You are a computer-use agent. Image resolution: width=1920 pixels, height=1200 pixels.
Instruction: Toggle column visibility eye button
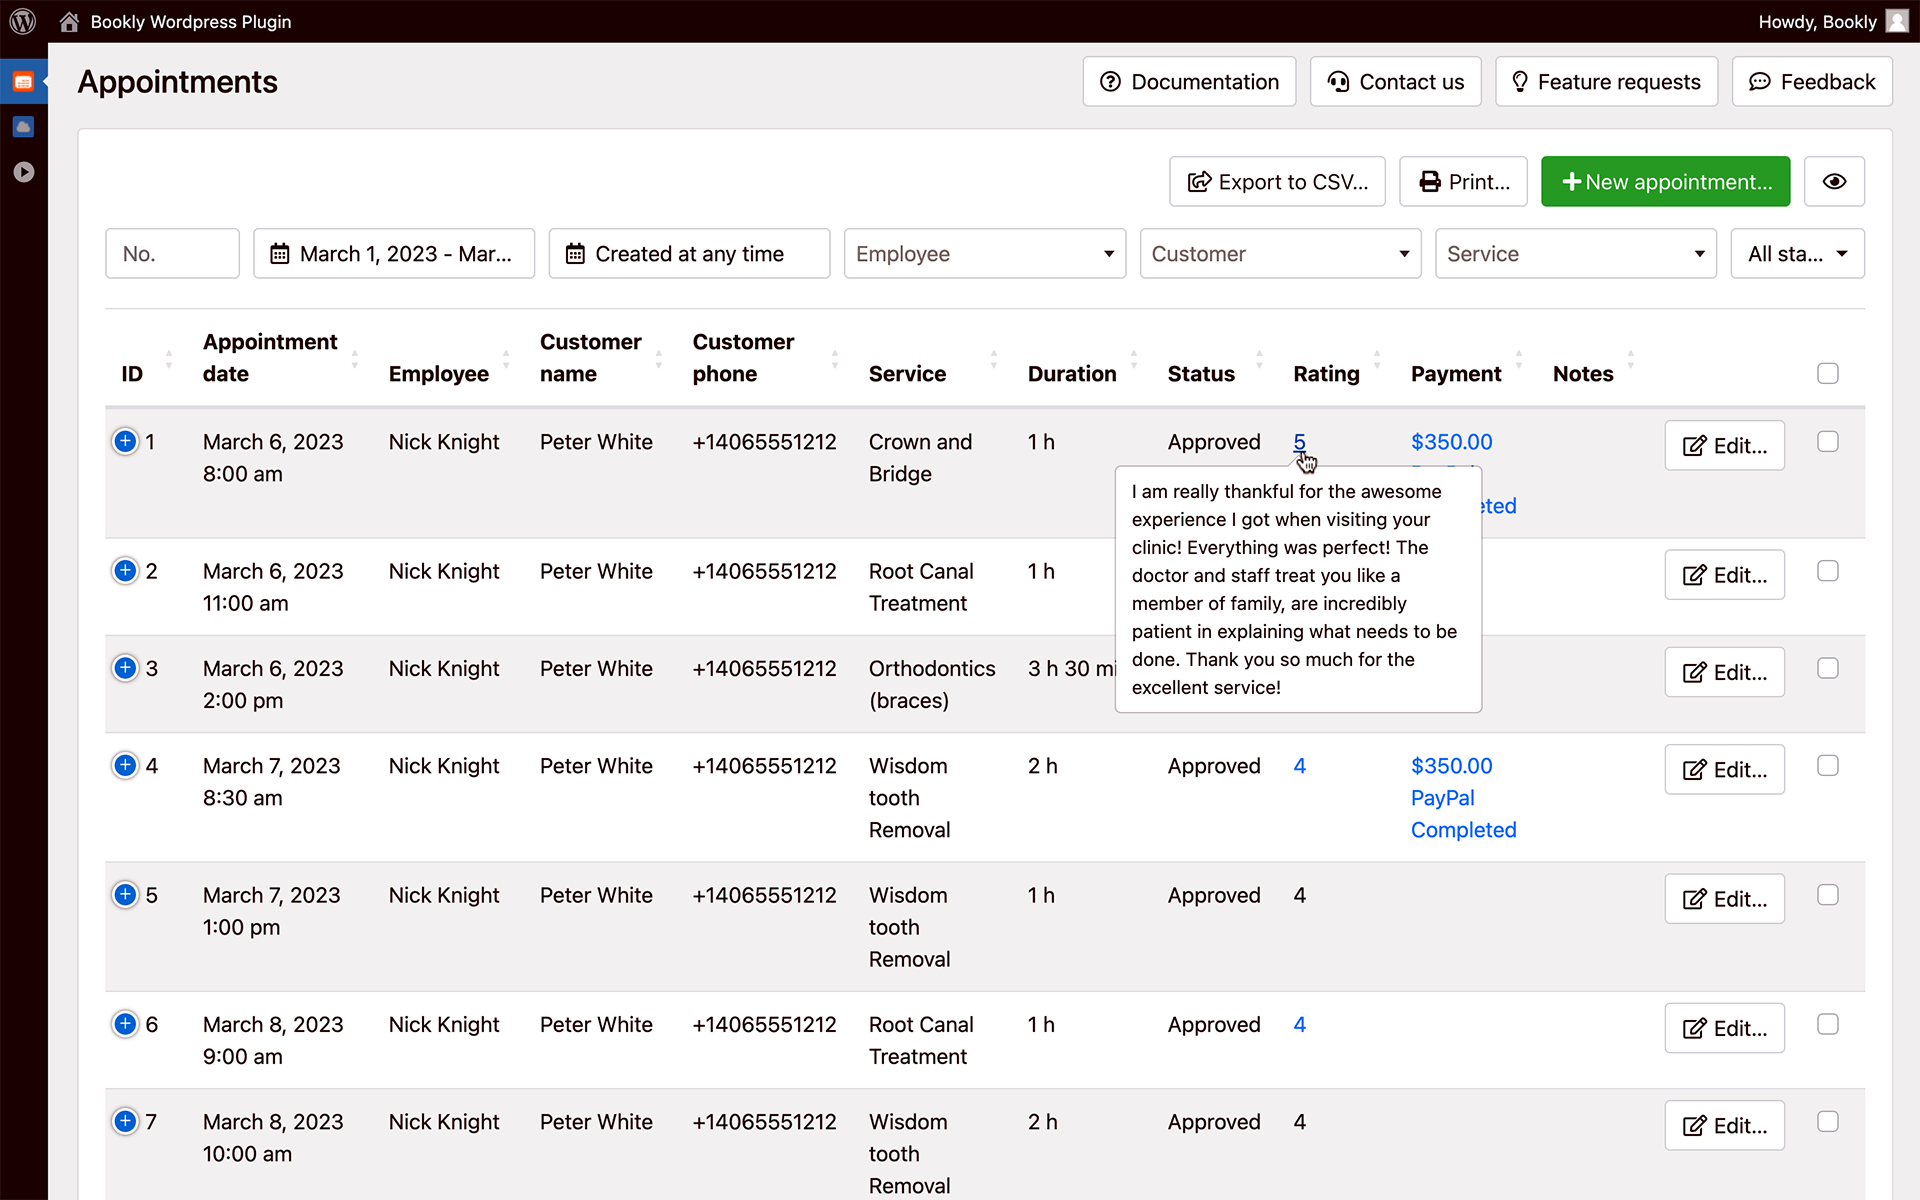click(x=1833, y=182)
